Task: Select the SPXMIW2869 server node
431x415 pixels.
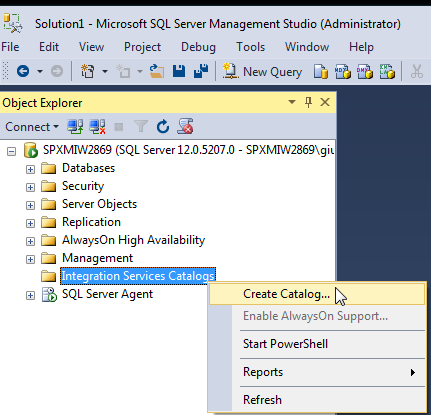Action: coord(188,150)
